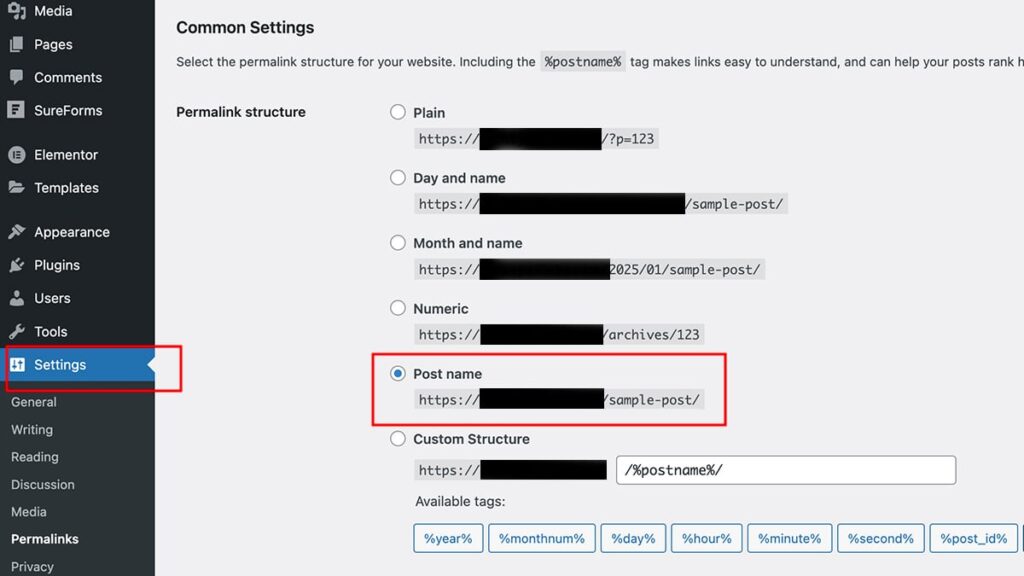
Task: Click the Plugins plug icon
Action: click(x=17, y=264)
